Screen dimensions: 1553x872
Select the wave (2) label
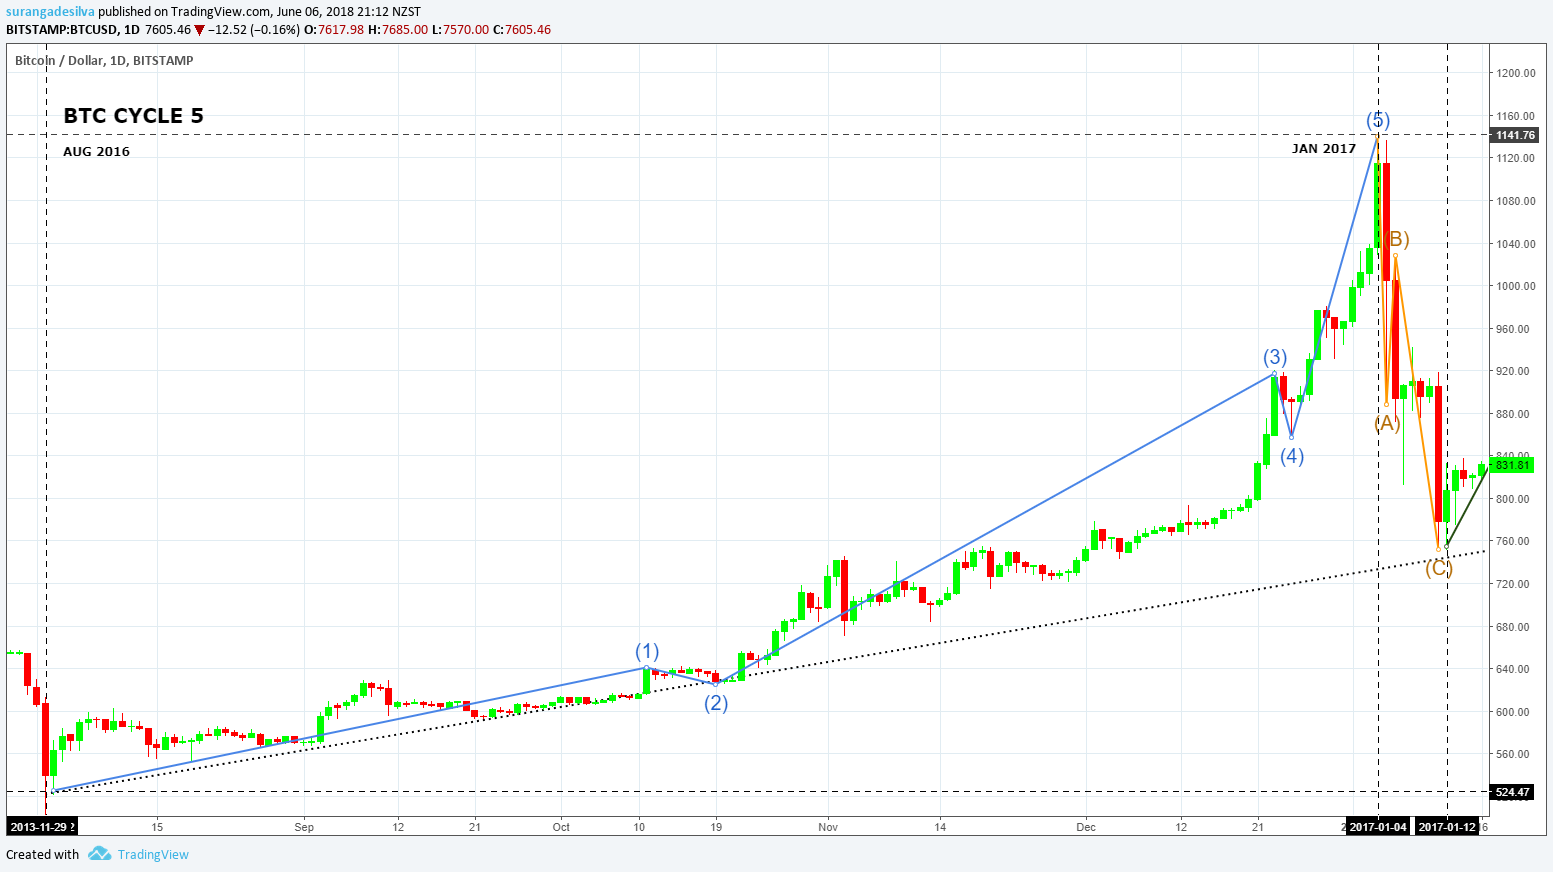pos(716,703)
